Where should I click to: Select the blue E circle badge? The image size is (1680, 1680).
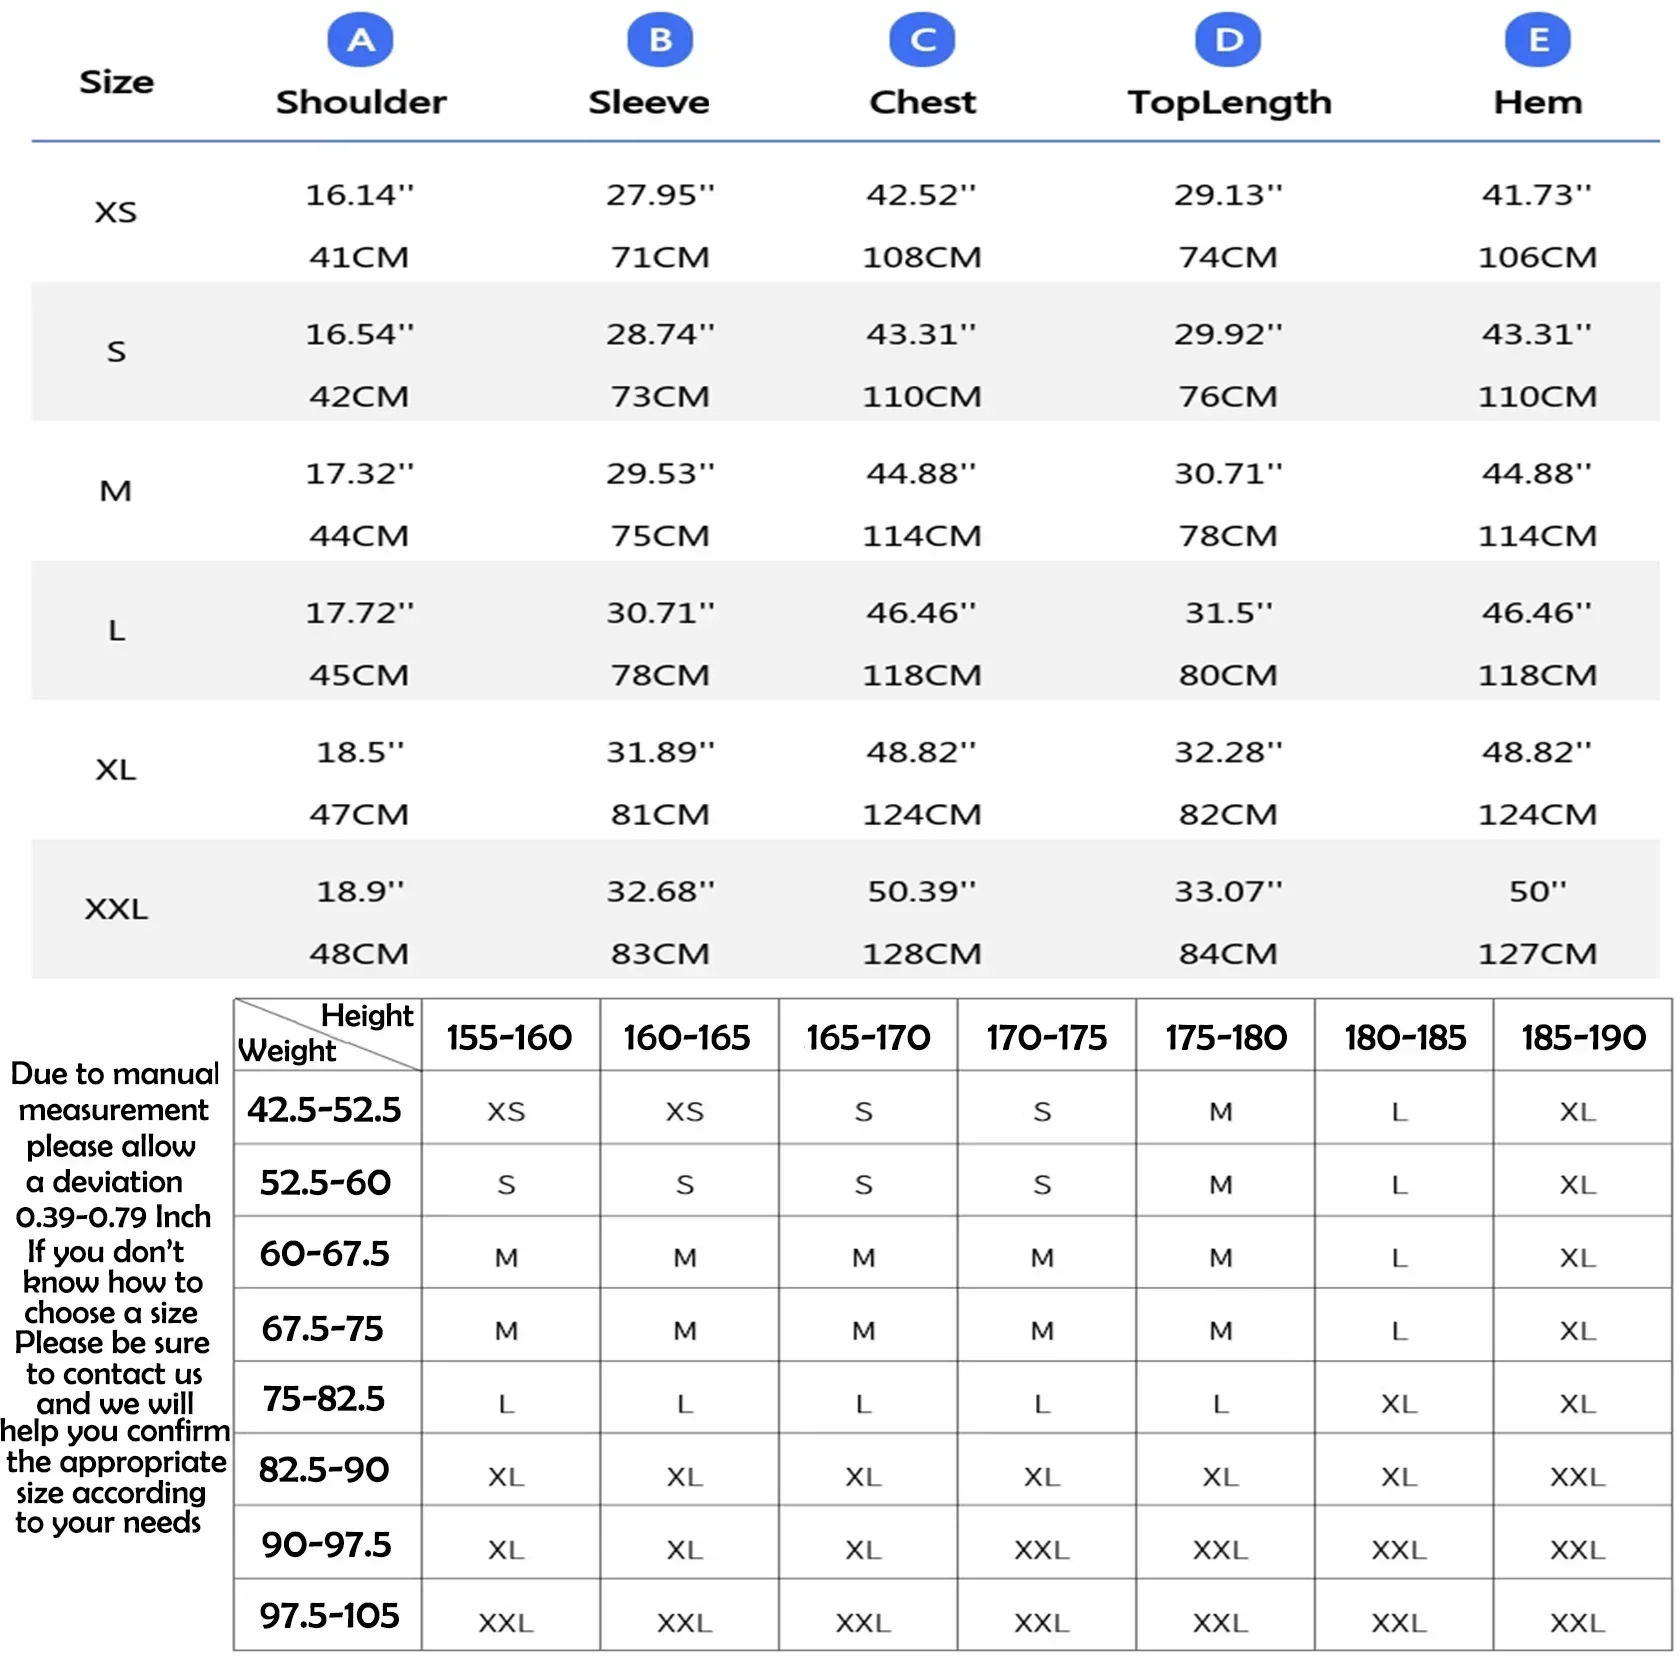[1537, 40]
